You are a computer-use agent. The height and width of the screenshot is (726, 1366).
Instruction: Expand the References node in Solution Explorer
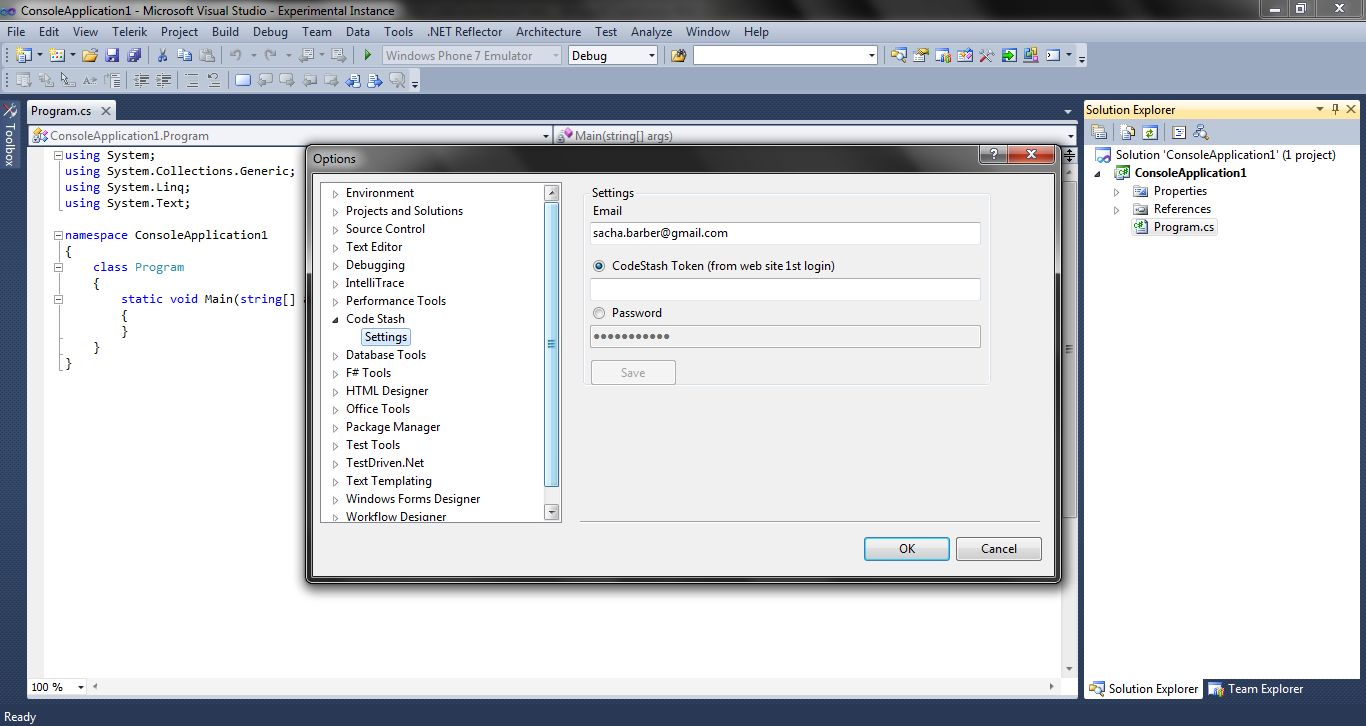tap(1117, 209)
